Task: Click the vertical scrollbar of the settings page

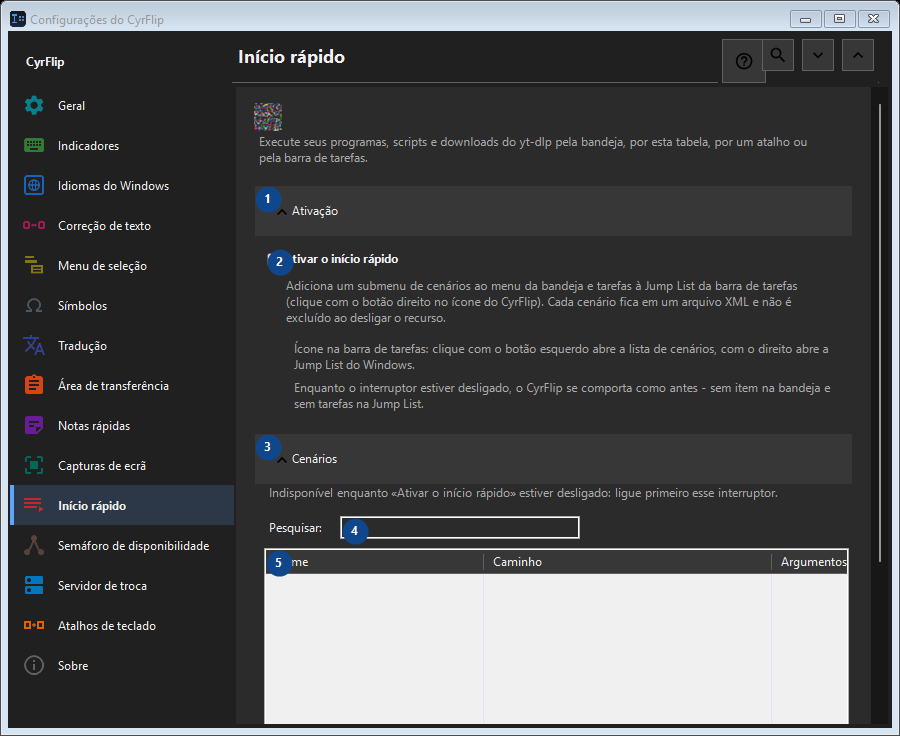Action: [879, 333]
